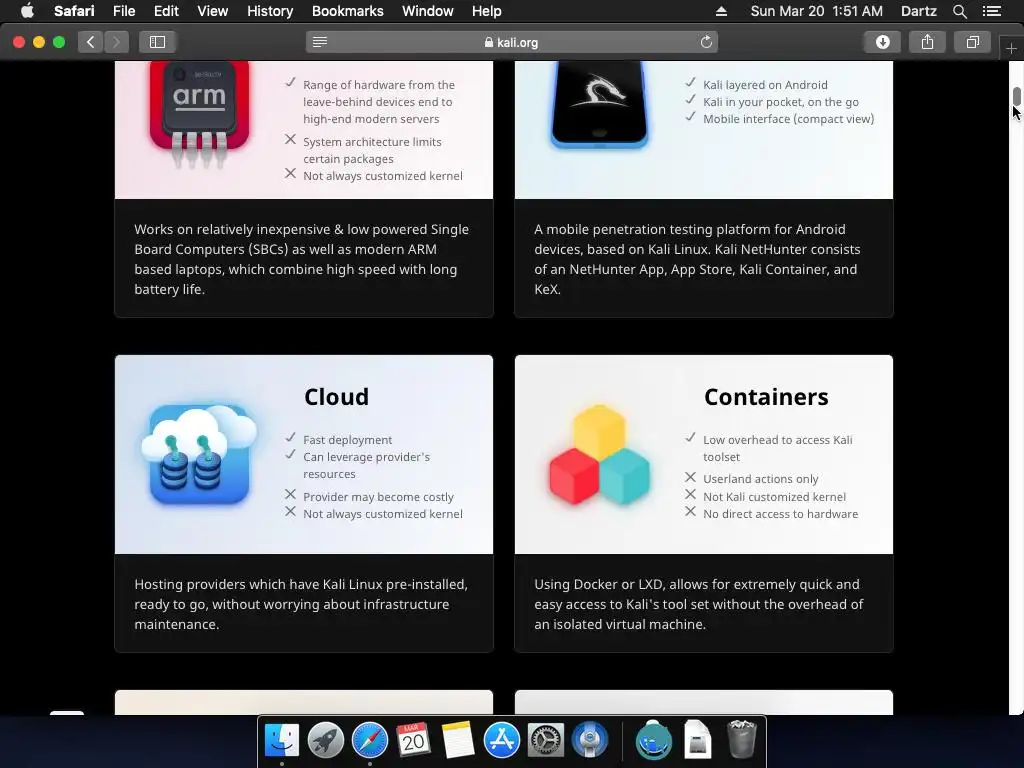Toggle the Safari sidebar button

(x=157, y=42)
